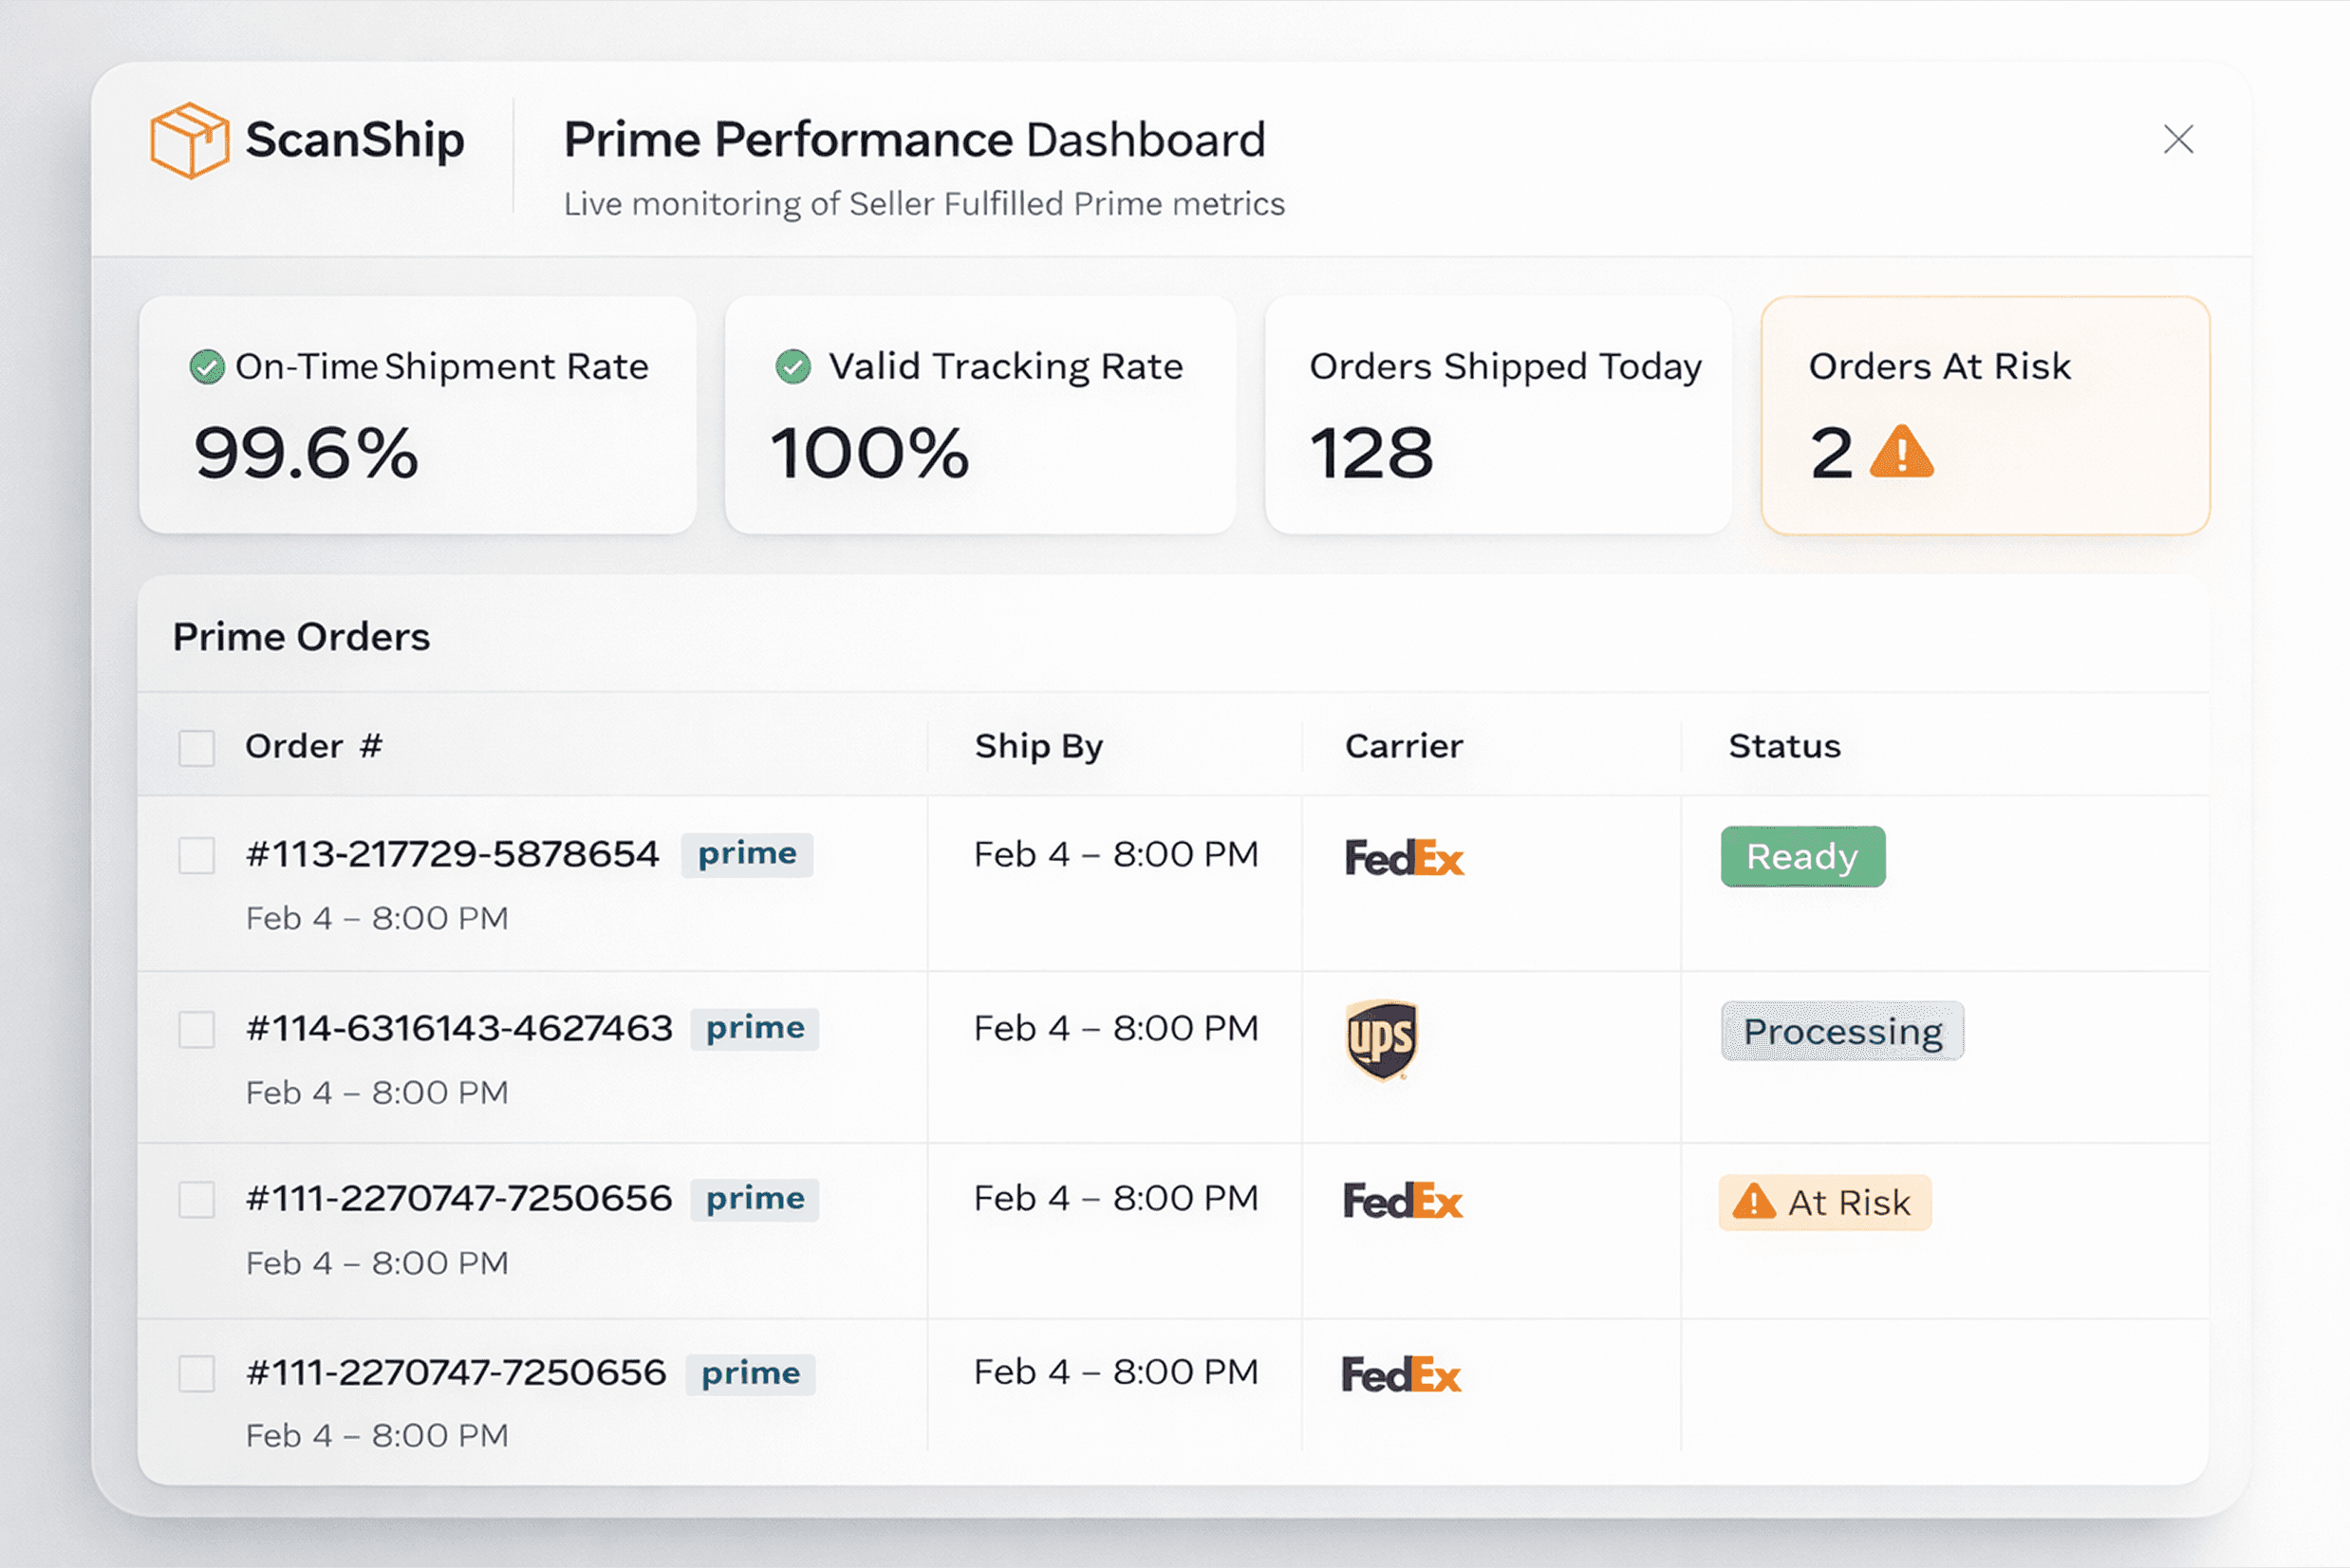This screenshot has width=2350, height=1568.
Task: Click the Valid Tracking Rate green checkmark
Action: (x=793, y=367)
